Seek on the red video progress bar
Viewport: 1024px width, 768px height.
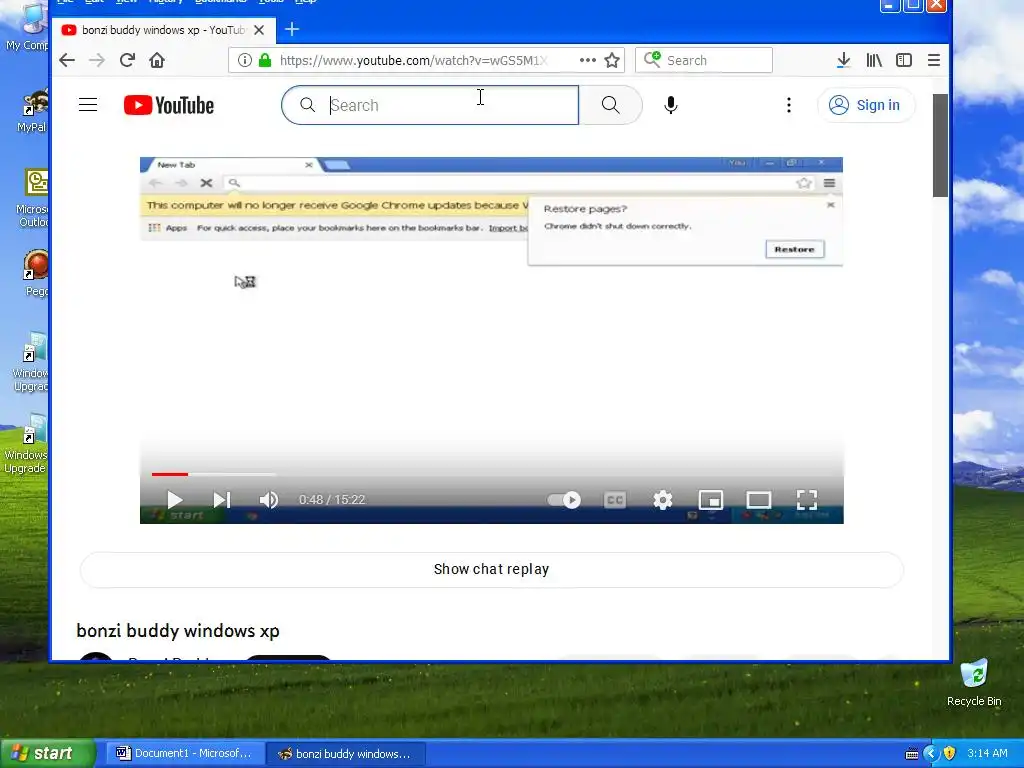[x=170, y=474]
